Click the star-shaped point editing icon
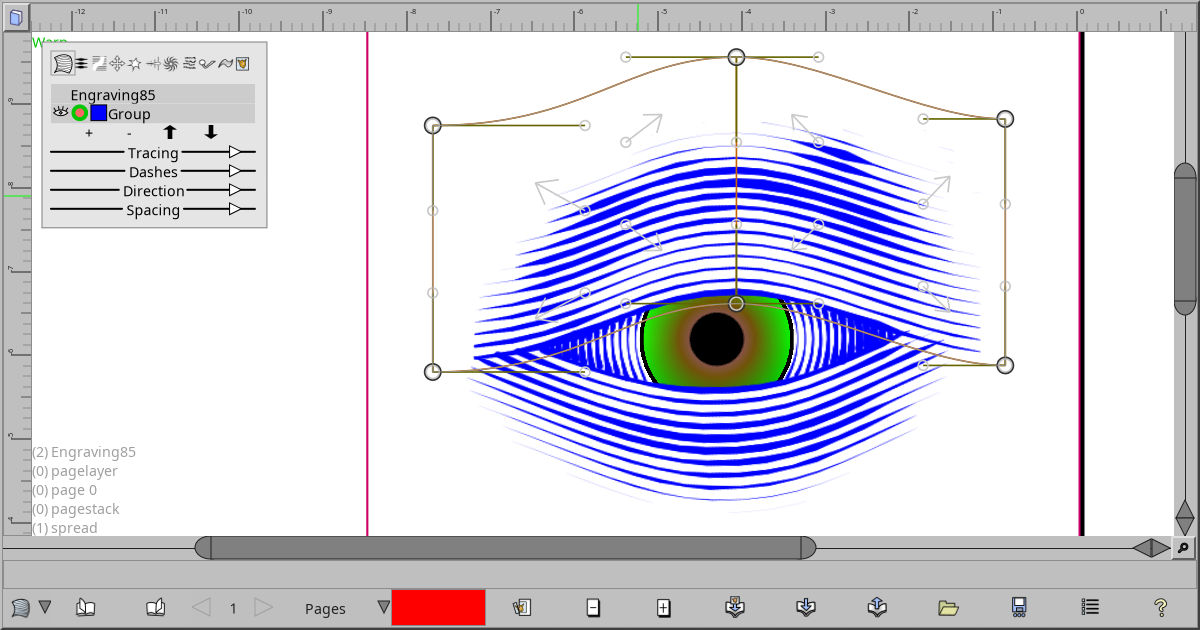This screenshot has height=630, width=1200. (135, 62)
